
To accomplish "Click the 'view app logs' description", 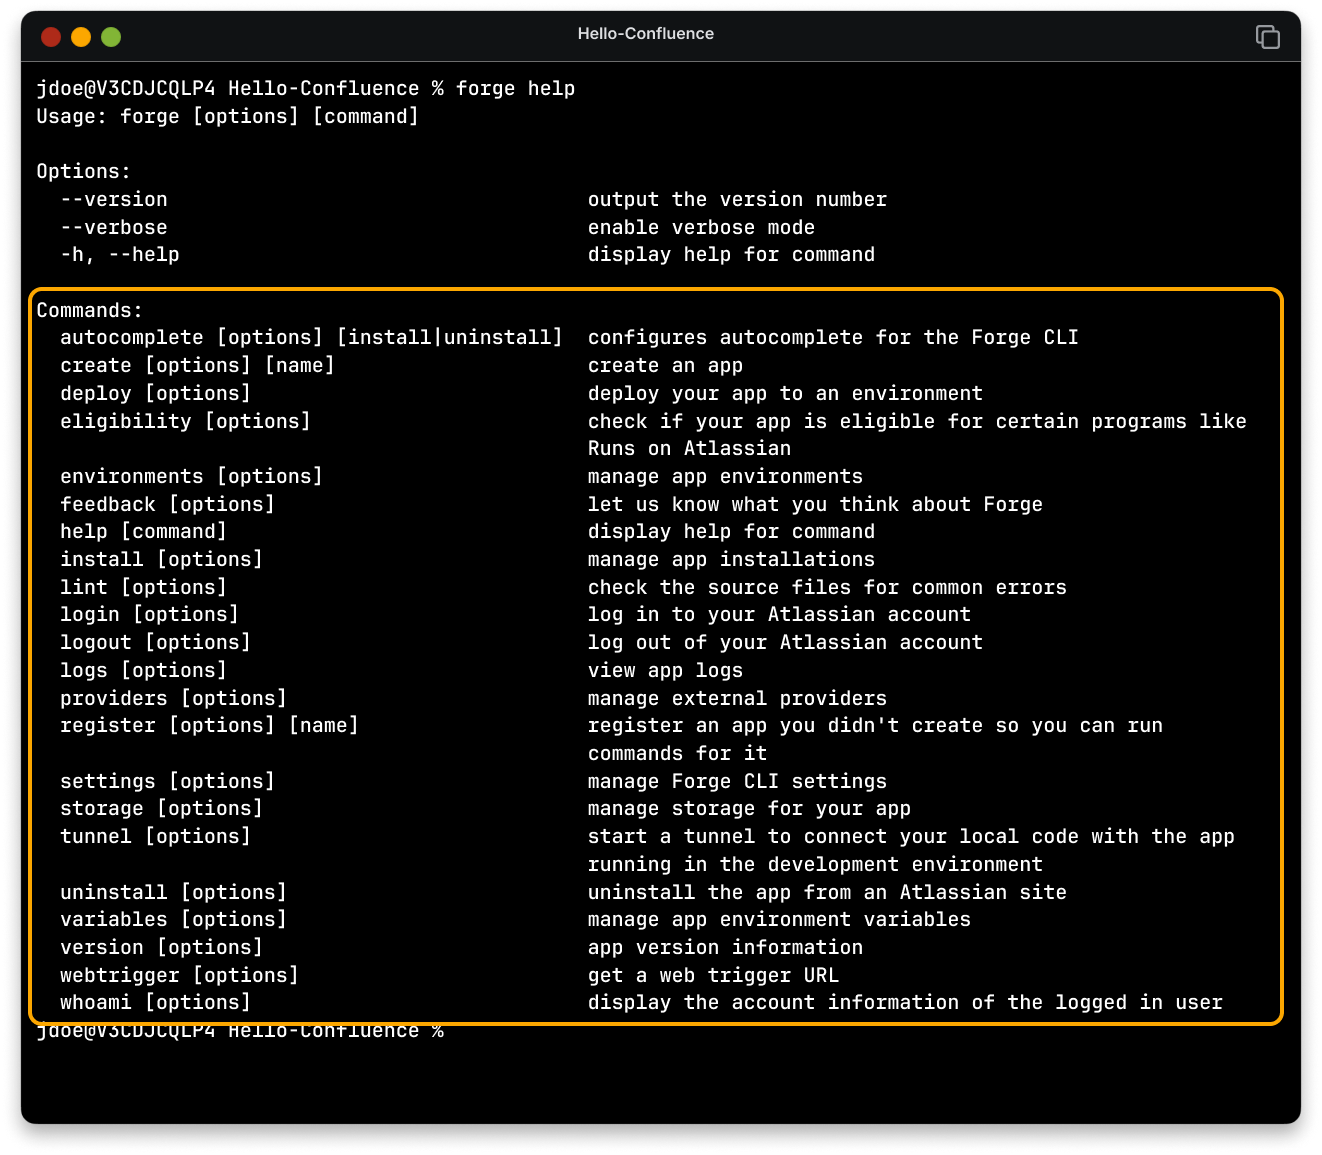I will click(665, 670).
